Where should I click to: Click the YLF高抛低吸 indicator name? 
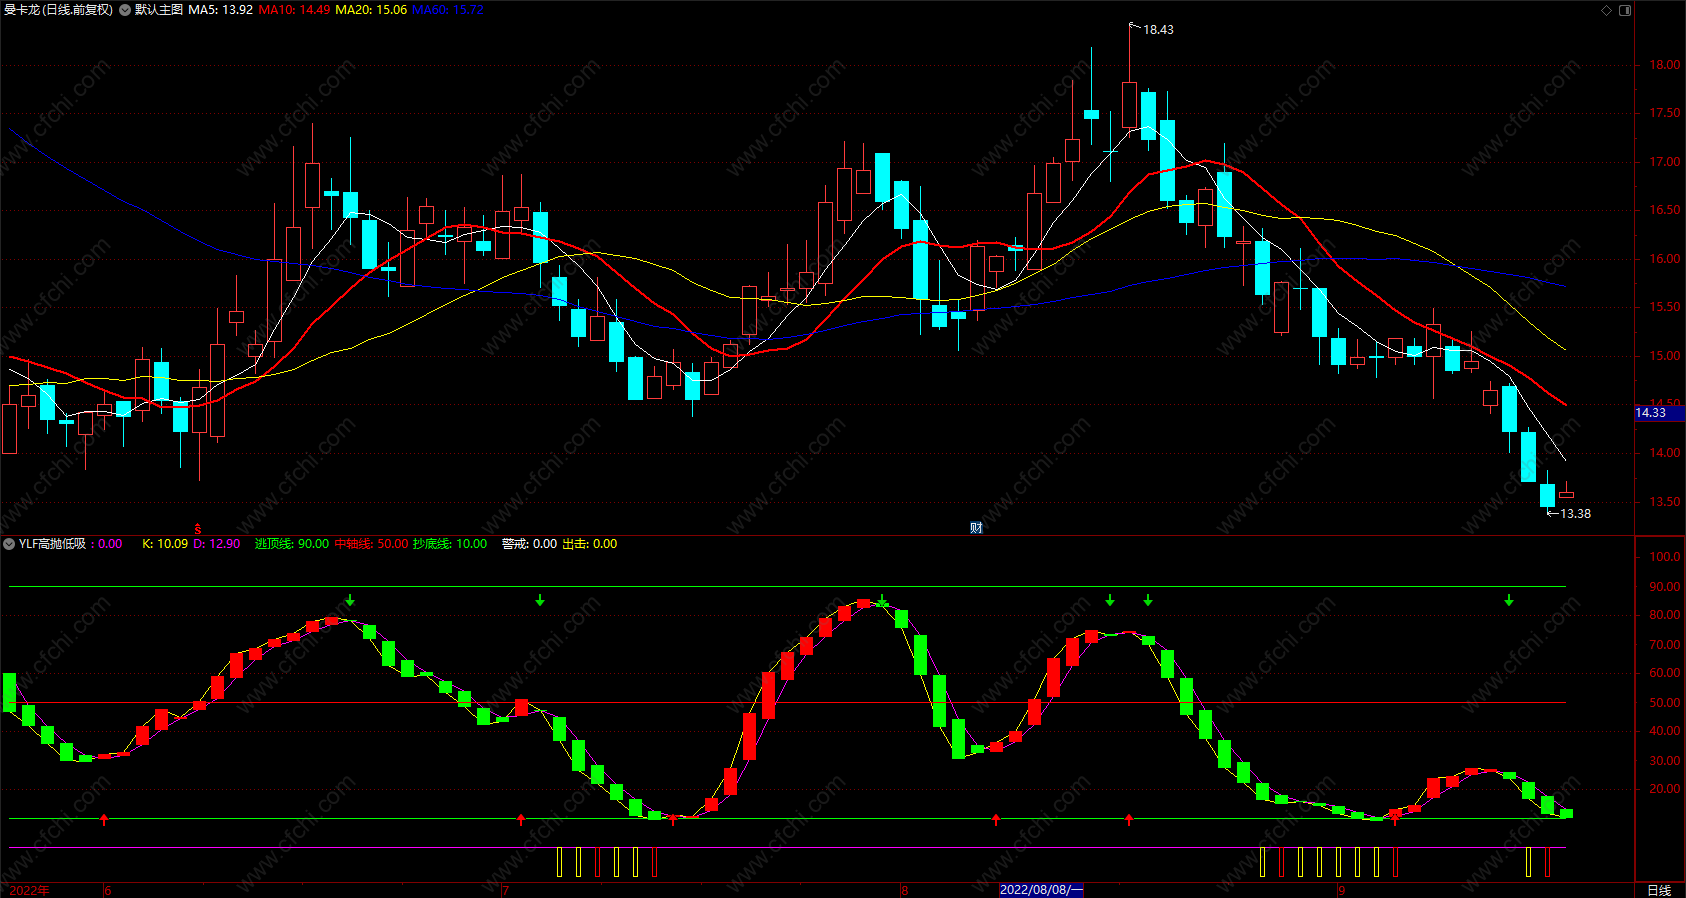coord(52,544)
